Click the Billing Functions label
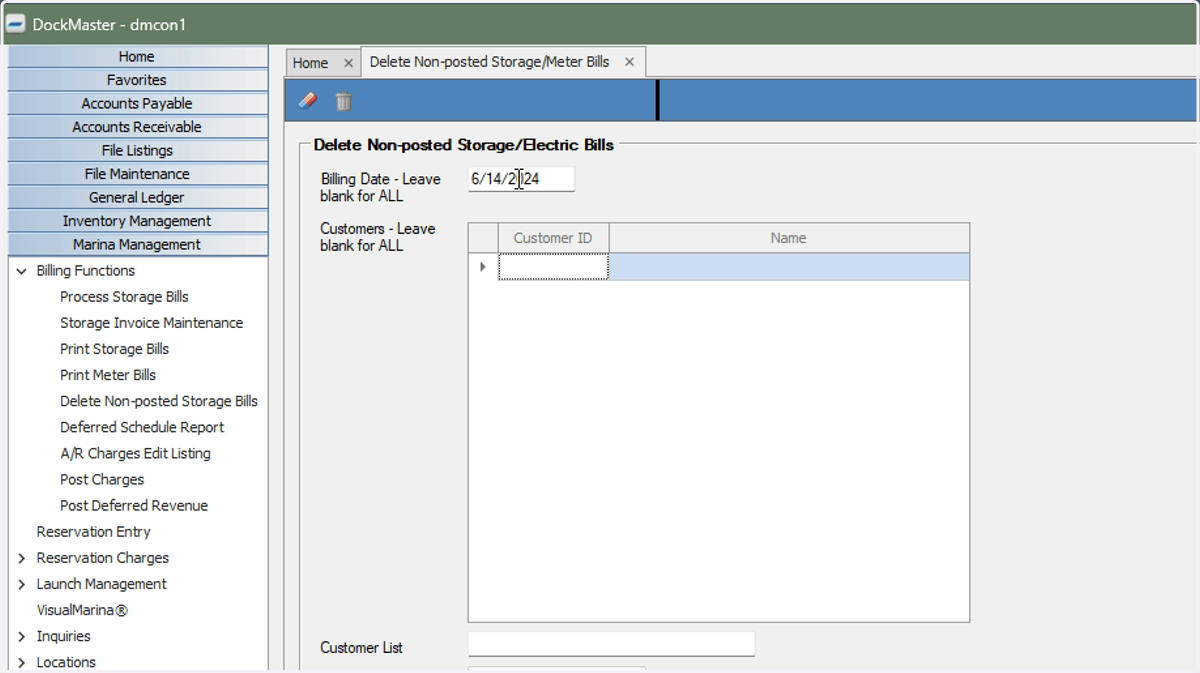 click(x=85, y=271)
